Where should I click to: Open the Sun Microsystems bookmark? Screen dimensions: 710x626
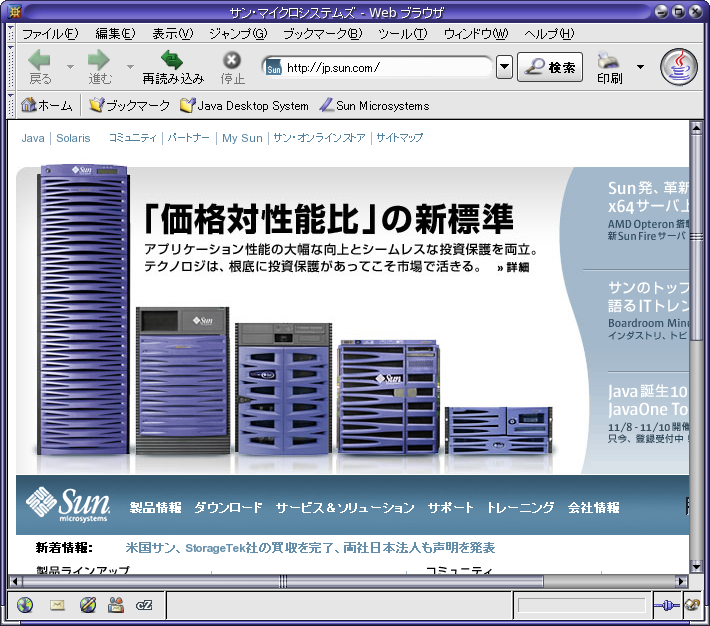point(374,105)
